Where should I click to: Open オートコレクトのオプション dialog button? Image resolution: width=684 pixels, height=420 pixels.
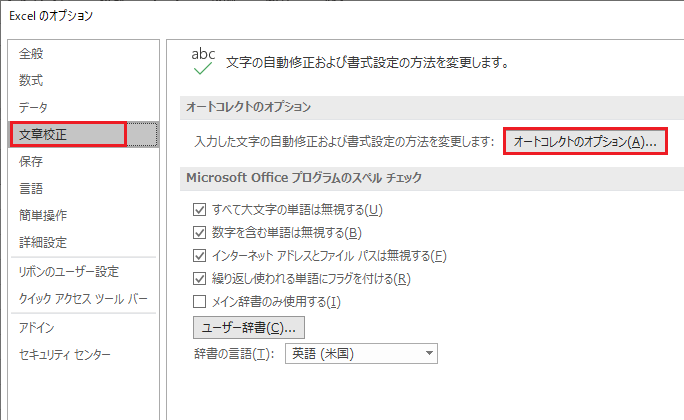tap(584, 142)
